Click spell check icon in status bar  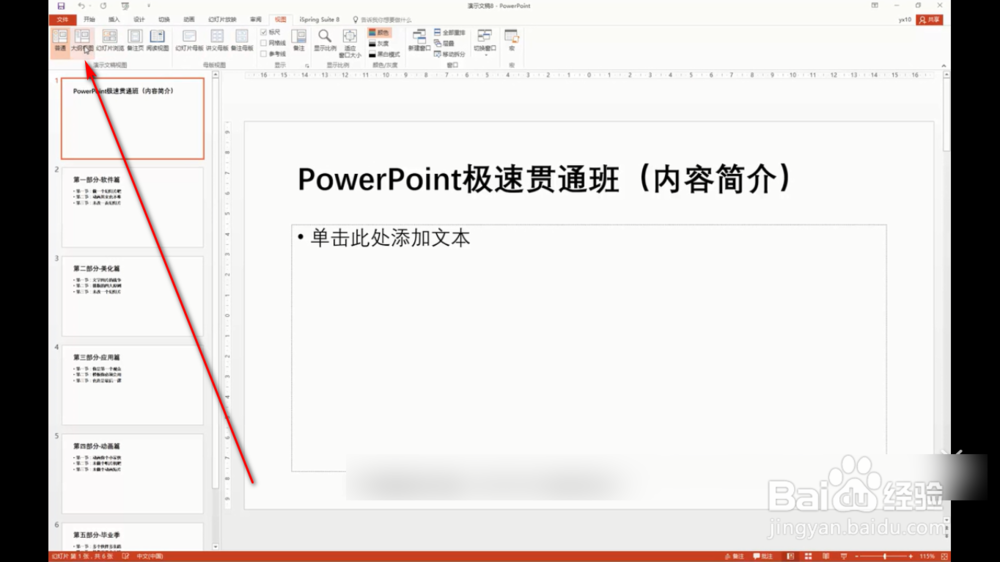[x=126, y=556]
